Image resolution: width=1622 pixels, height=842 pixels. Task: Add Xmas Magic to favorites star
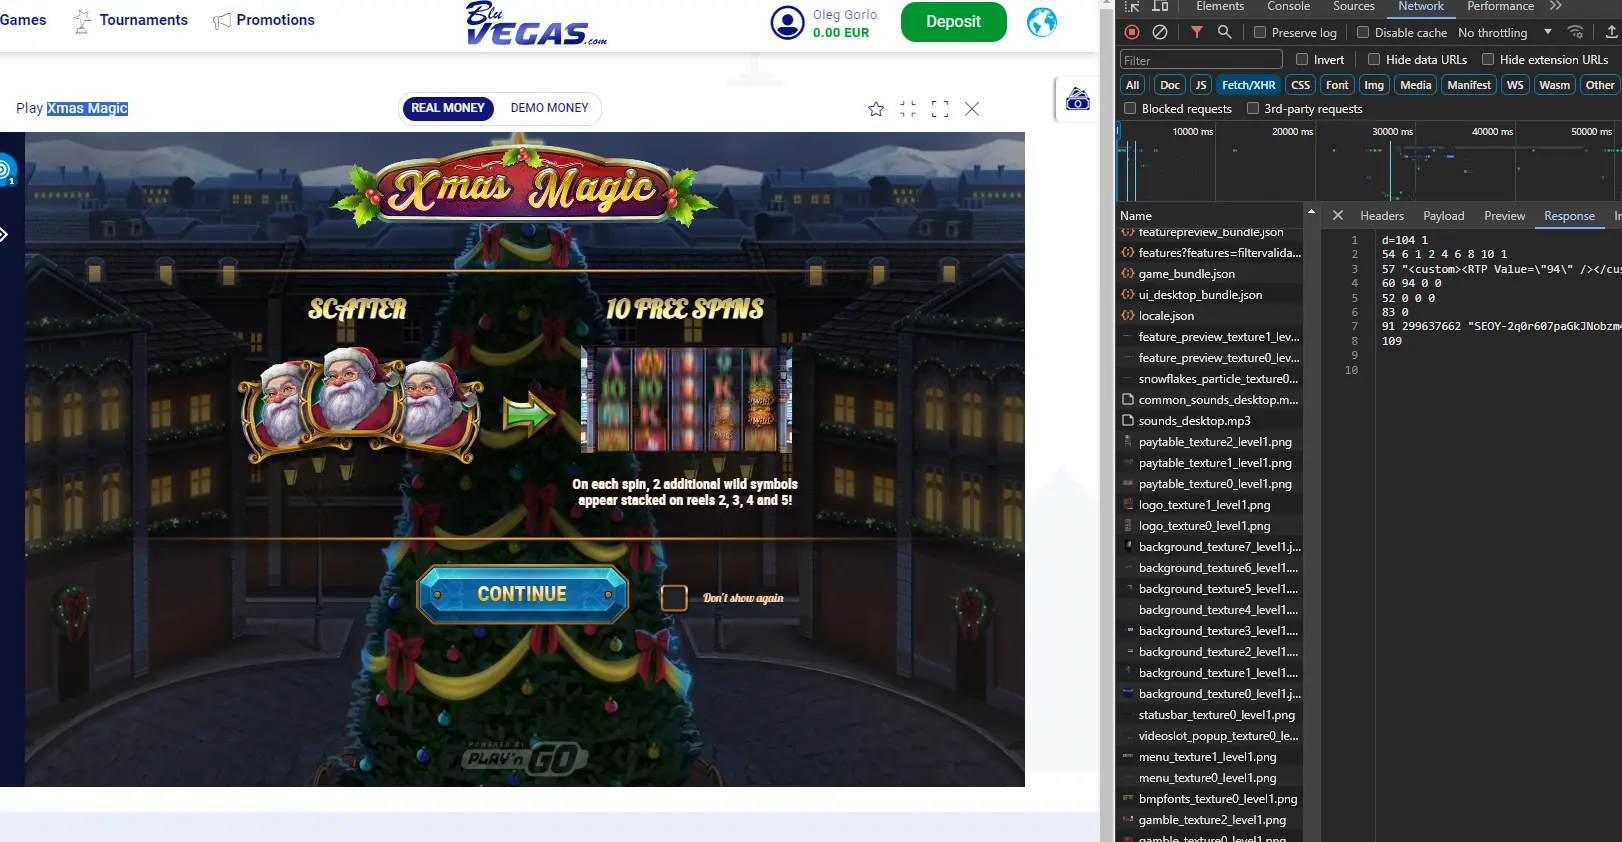(x=876, y=109)
